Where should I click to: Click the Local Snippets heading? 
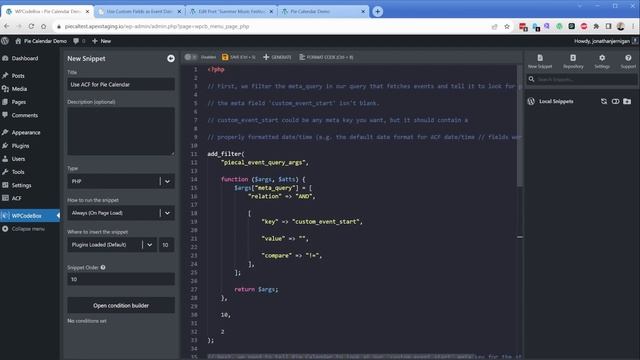tap(556, 101)
